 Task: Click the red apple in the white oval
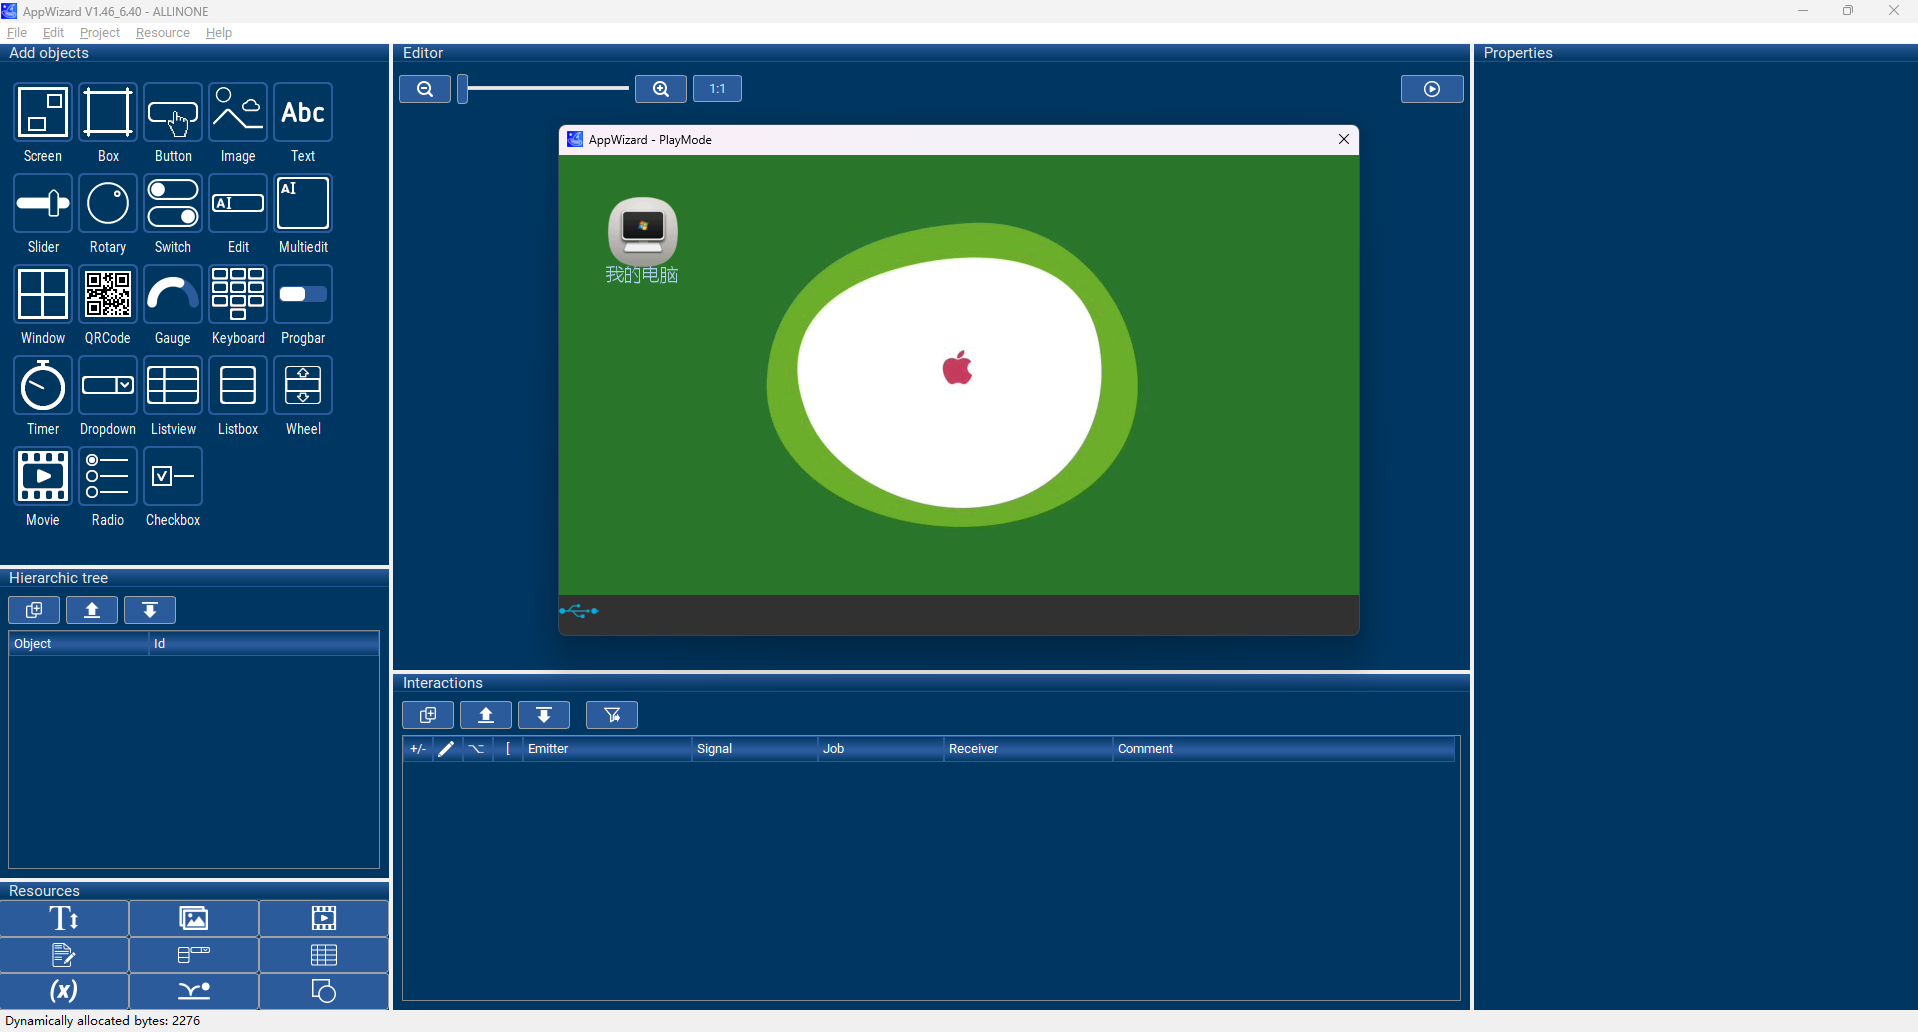[x=958, y=368]
